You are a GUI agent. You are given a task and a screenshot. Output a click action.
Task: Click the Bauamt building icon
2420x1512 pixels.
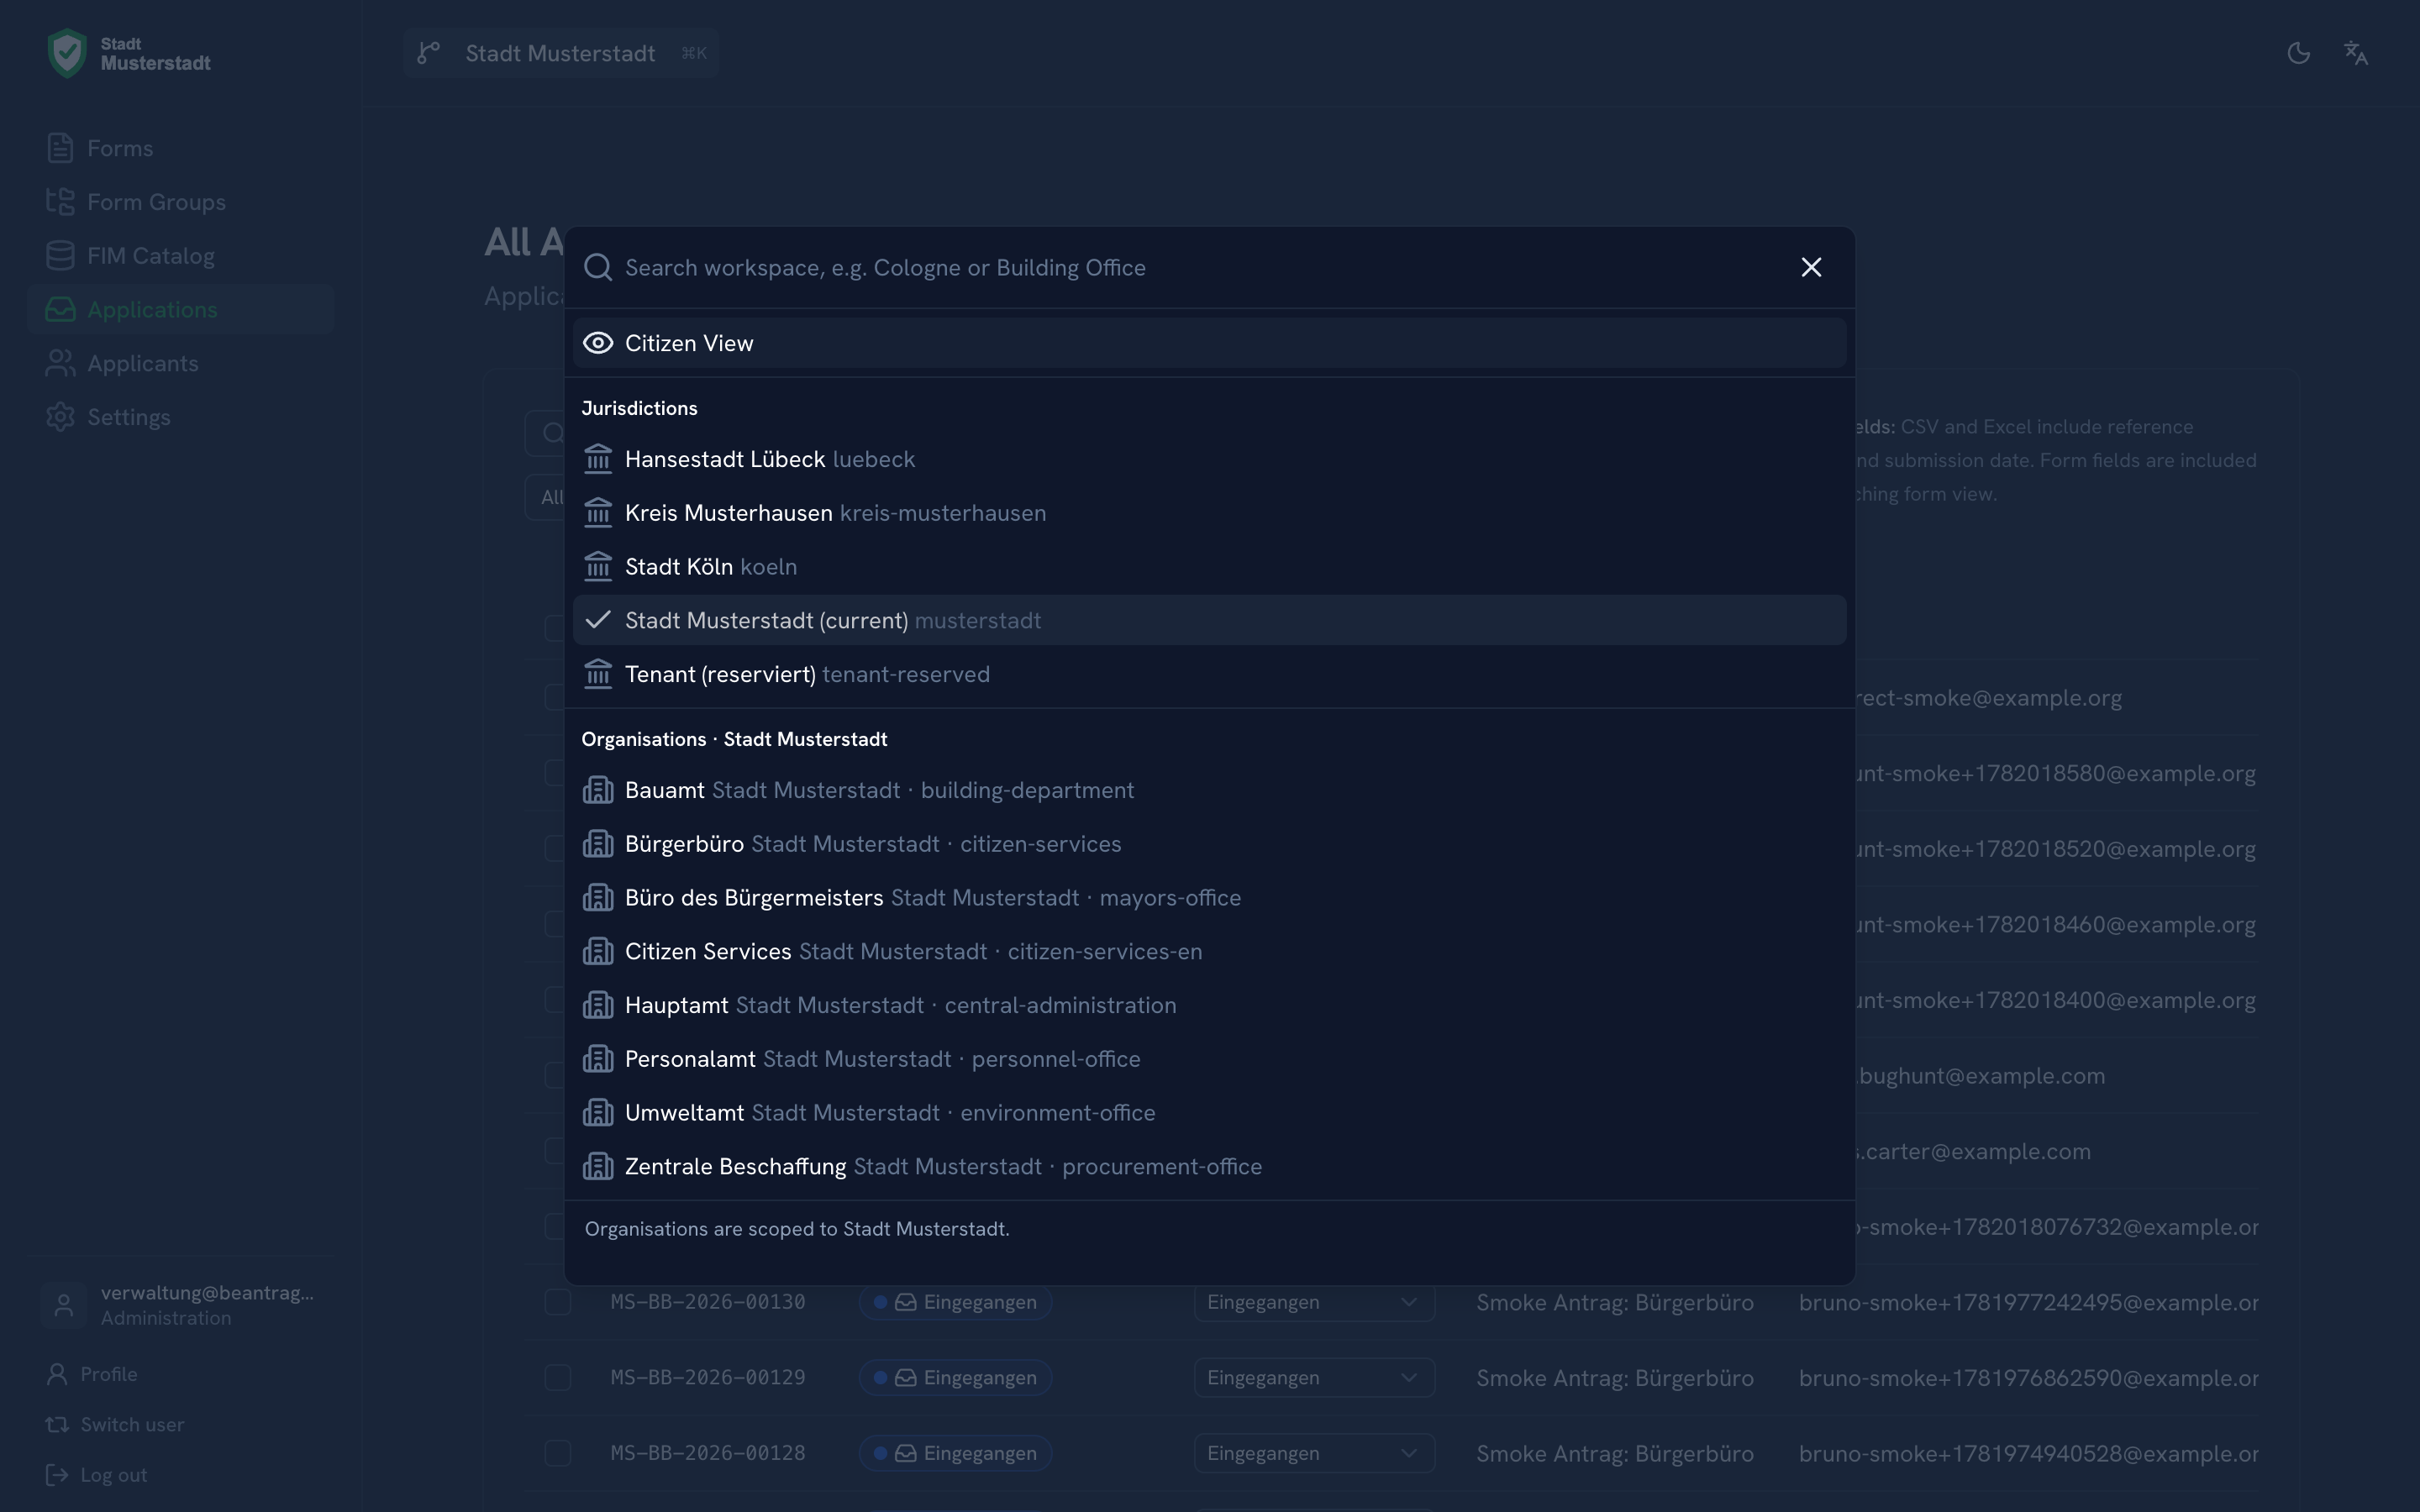598,790
